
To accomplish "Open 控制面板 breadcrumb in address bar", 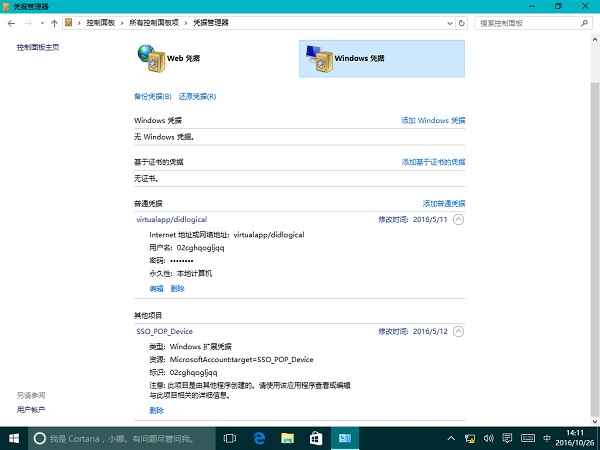I will (101, 23).
